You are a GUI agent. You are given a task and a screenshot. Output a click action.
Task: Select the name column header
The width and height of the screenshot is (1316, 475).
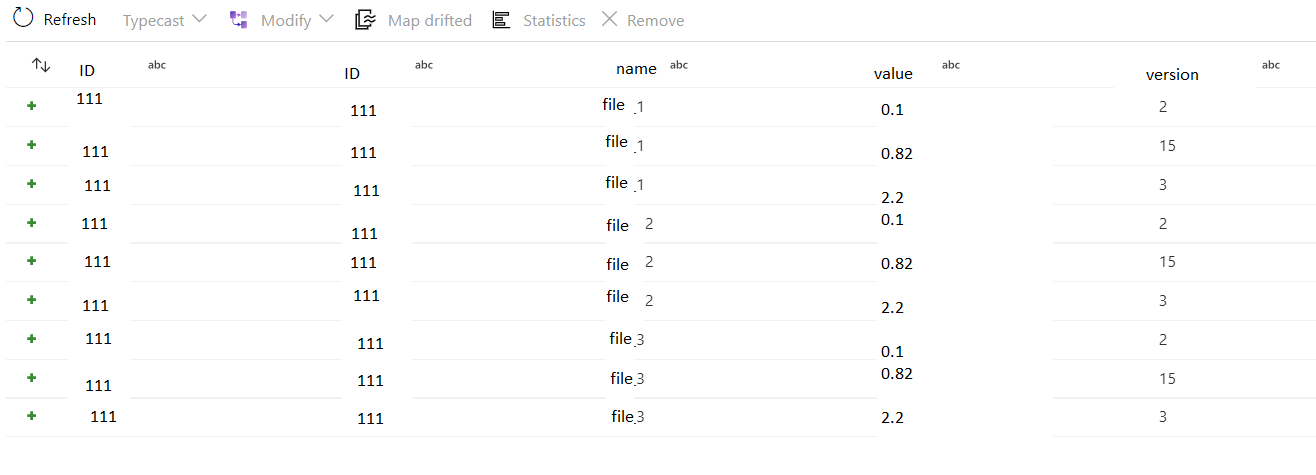click(636, 68)
